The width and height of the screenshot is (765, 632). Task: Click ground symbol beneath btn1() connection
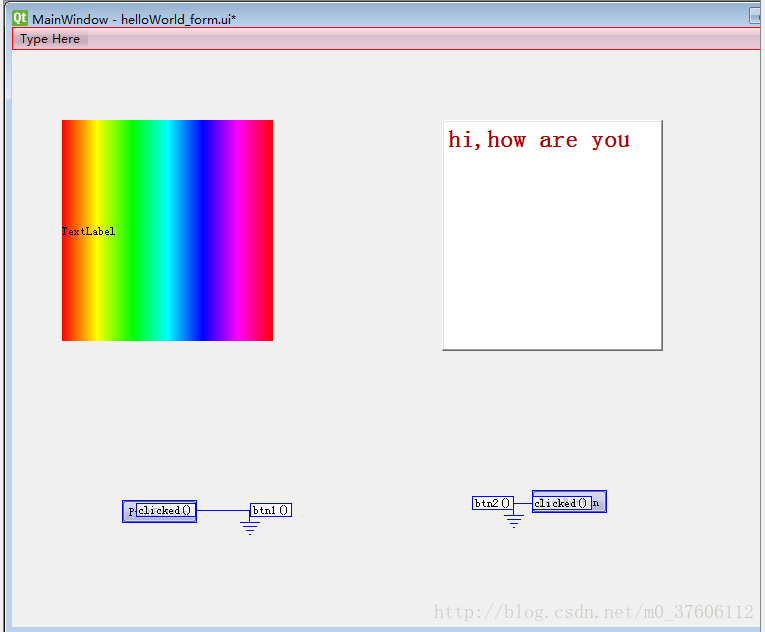pyautogui.click(x=250, y=528)
